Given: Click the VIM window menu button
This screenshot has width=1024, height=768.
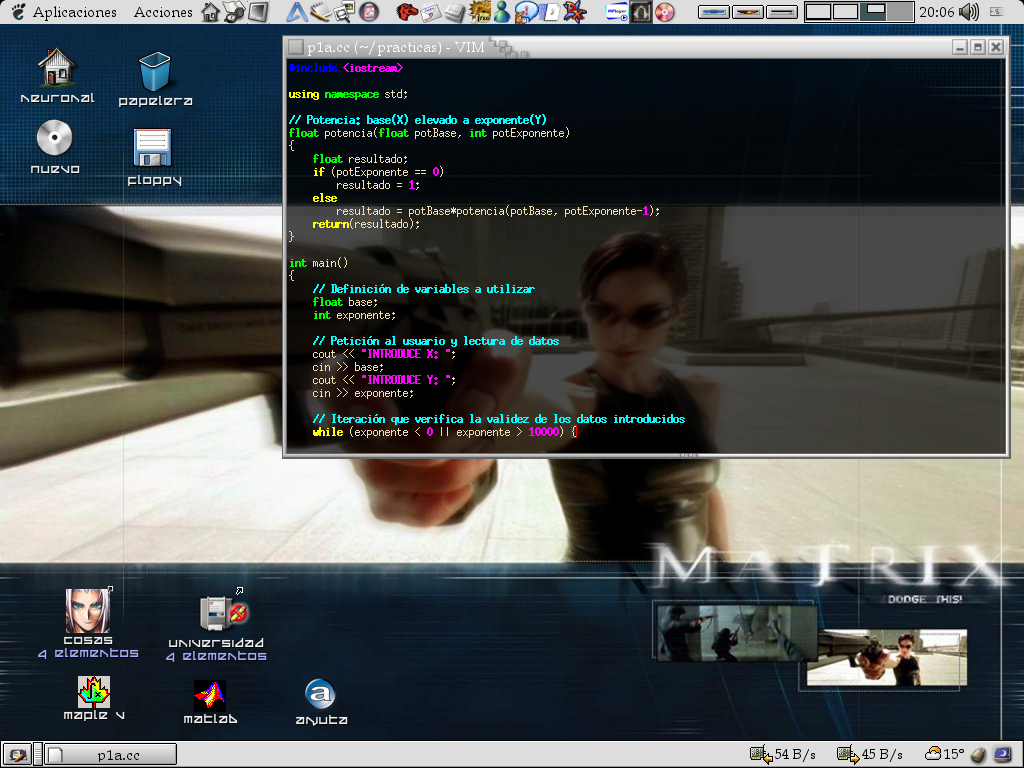Looking at the screenshot, I should (296, 47).
